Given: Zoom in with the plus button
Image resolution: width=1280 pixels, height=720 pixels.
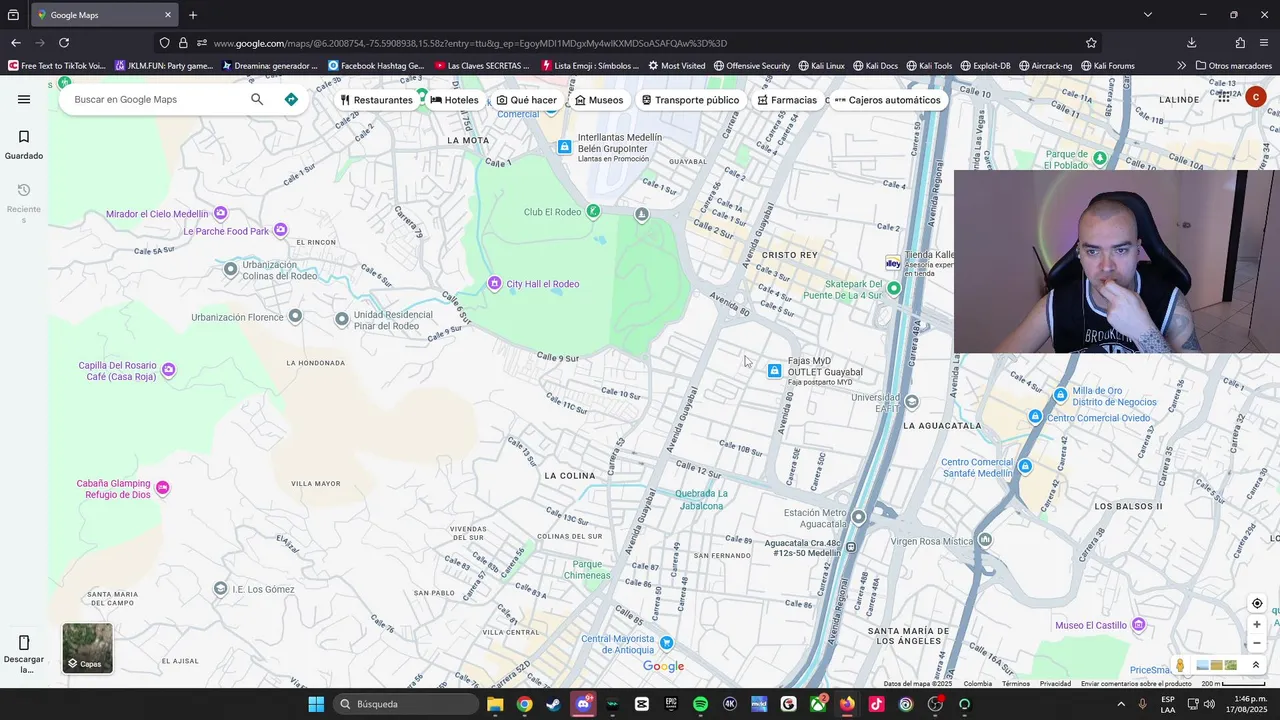Looking at the screenshot, I should [1257, 624].
